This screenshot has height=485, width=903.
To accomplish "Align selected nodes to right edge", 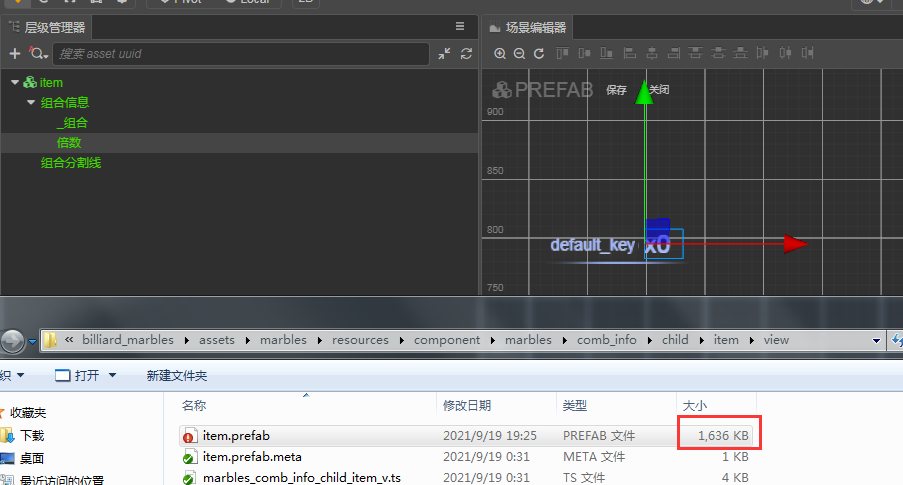I will (674, 54).
